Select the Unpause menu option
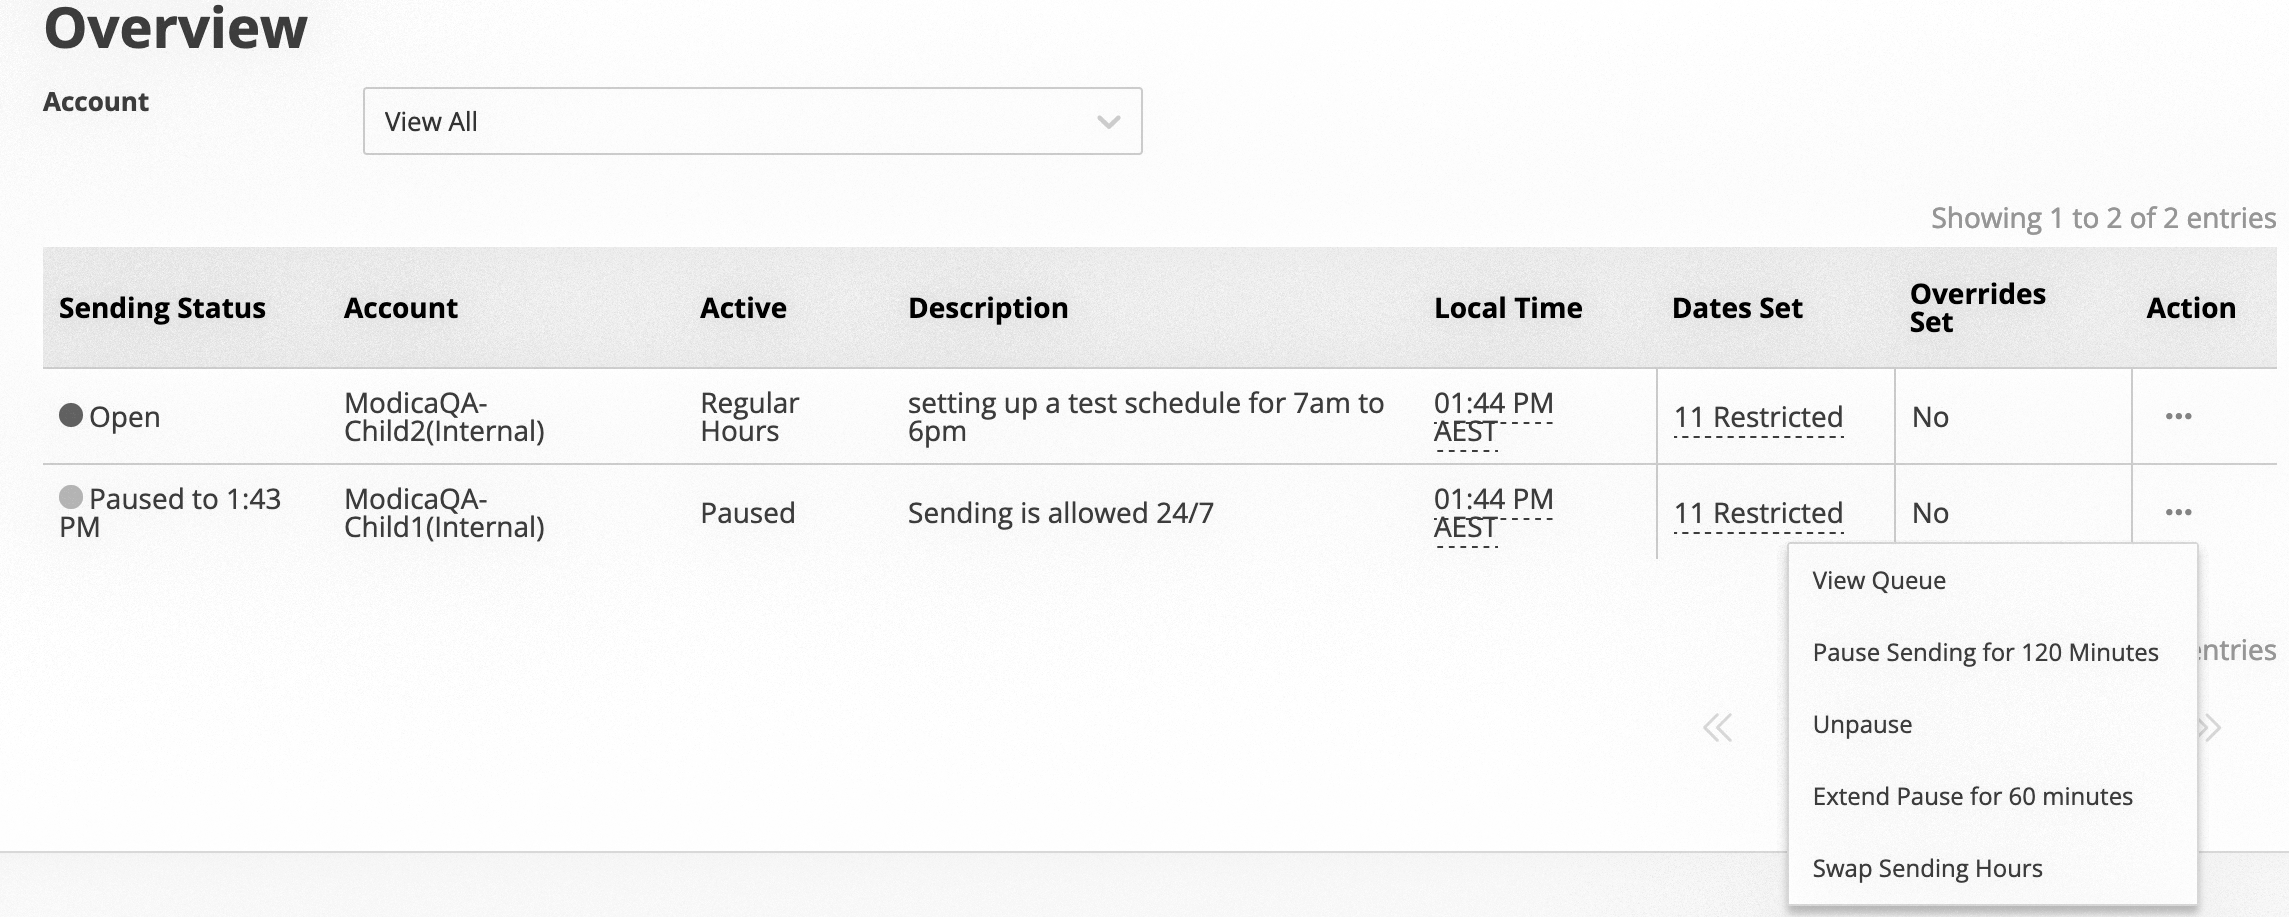This screenshot has width=2289, height=917. pyautogui.click(x=1860, y=724)
